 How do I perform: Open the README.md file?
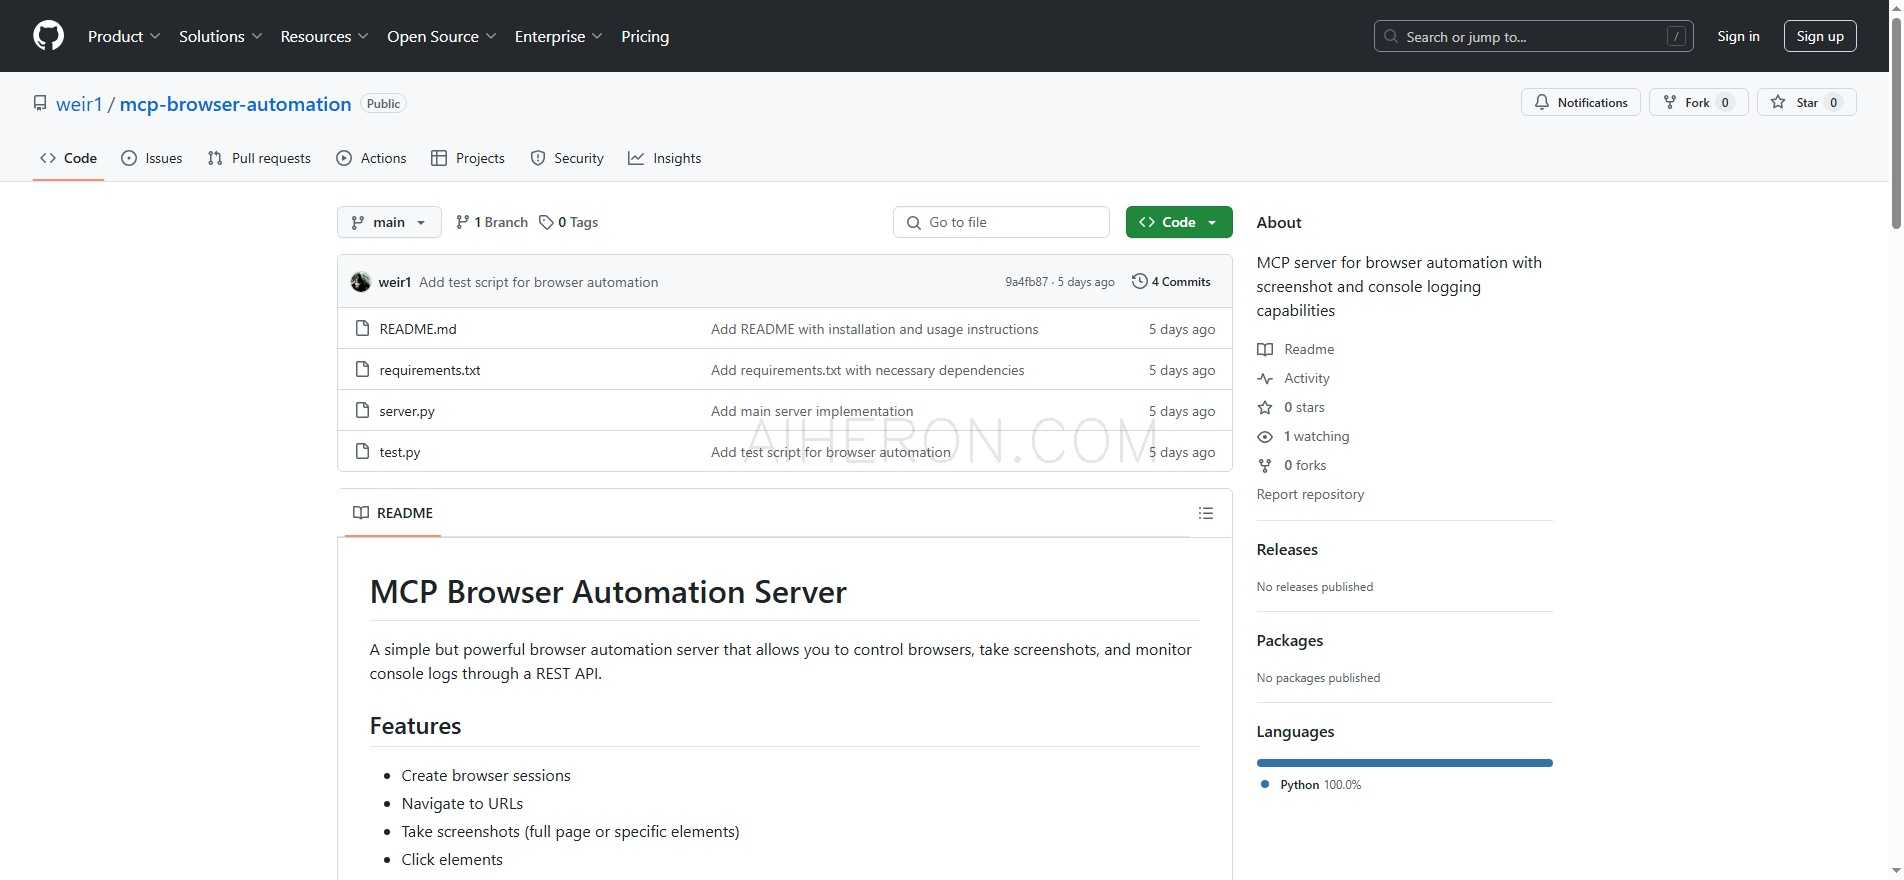[x=417, y=329]
